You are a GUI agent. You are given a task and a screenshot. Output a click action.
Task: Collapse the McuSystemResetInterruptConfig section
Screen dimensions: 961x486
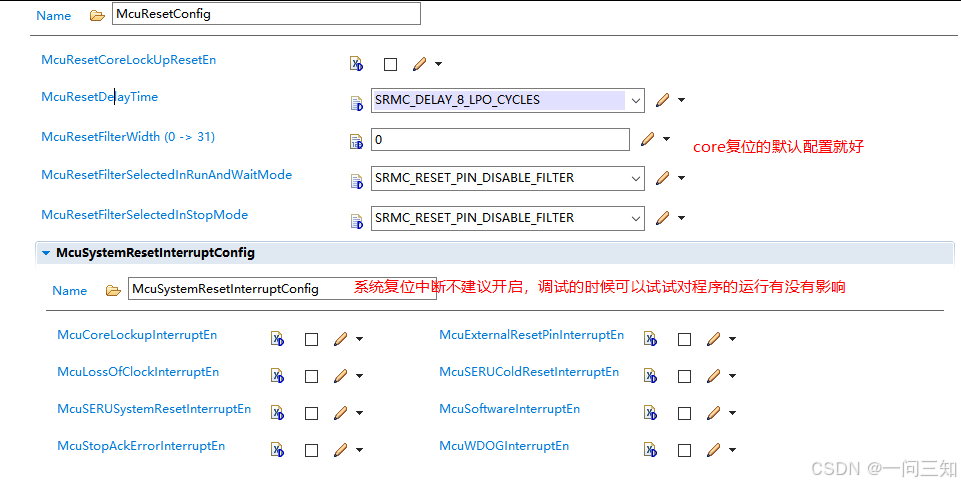pyautogui.click(x=46, y=253)
